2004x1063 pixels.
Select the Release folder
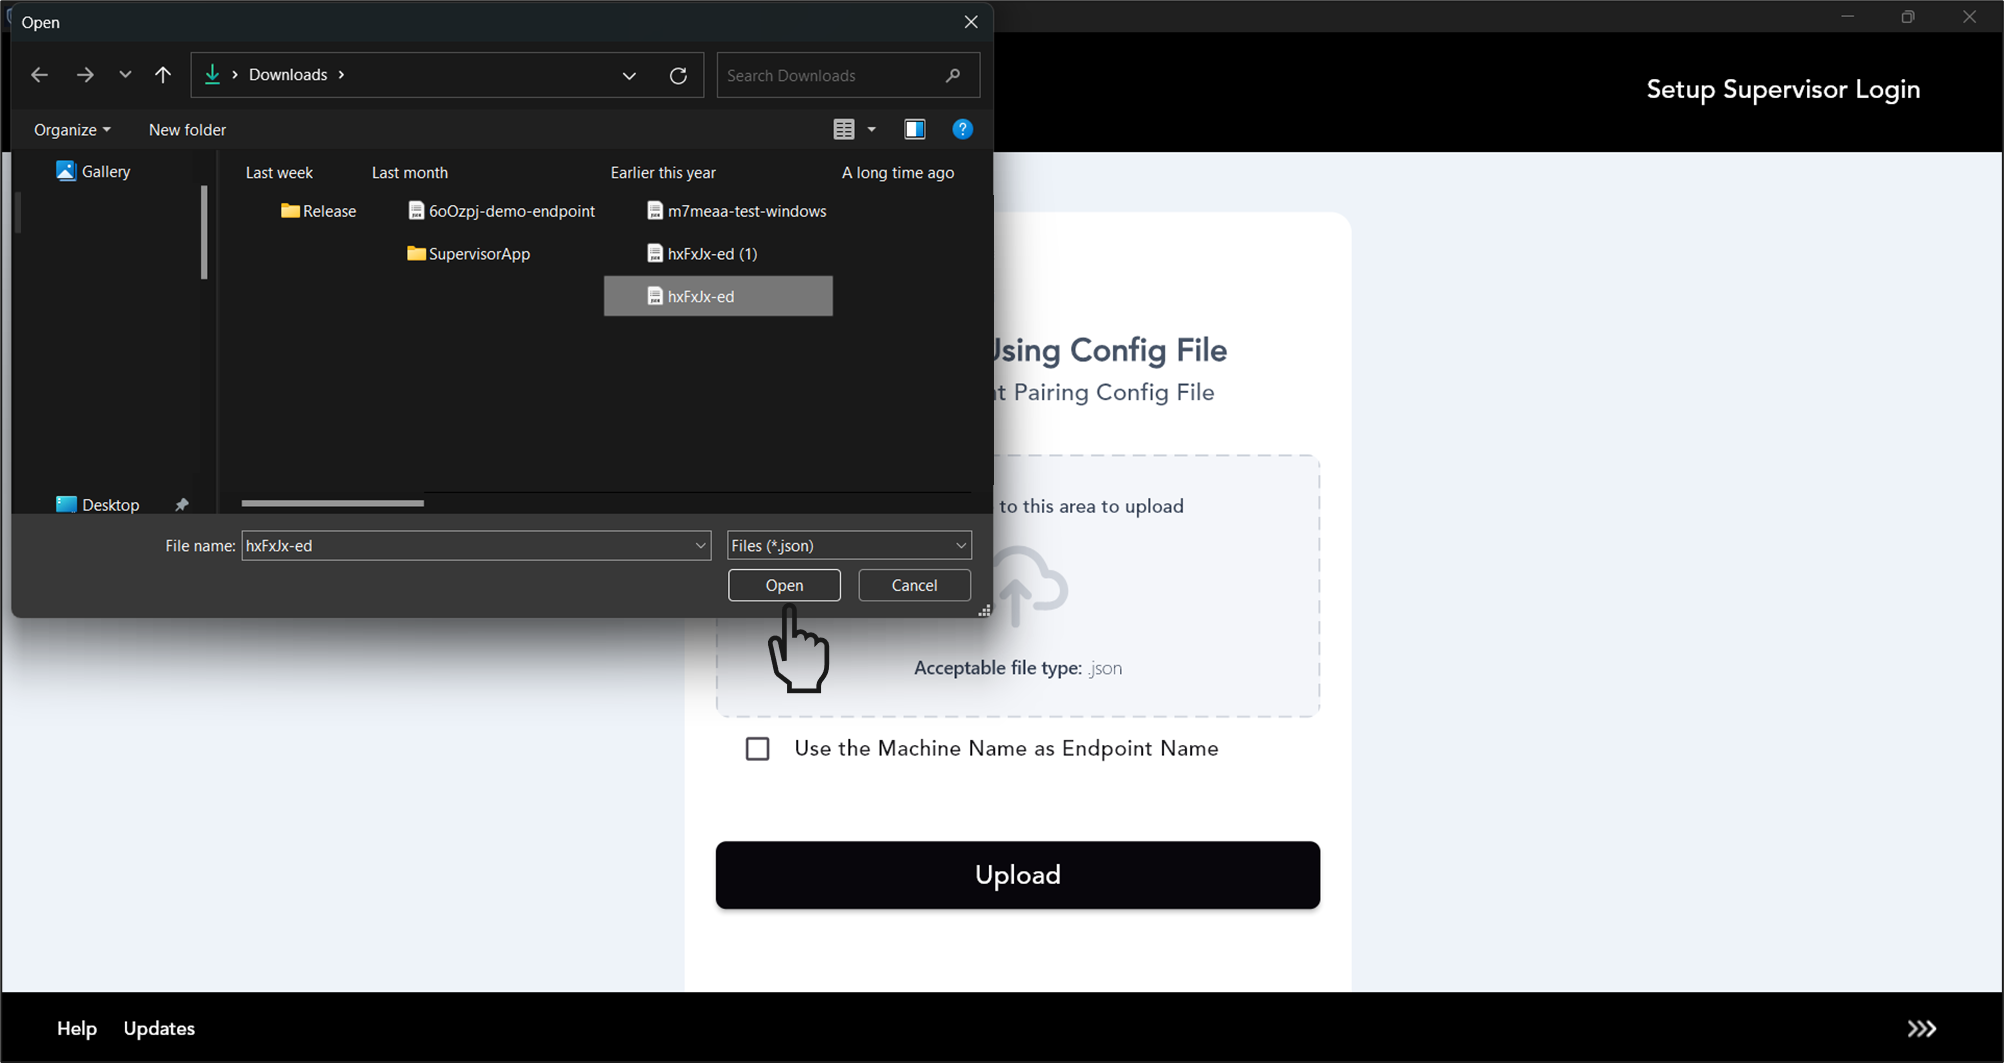(x=319, y=211)
